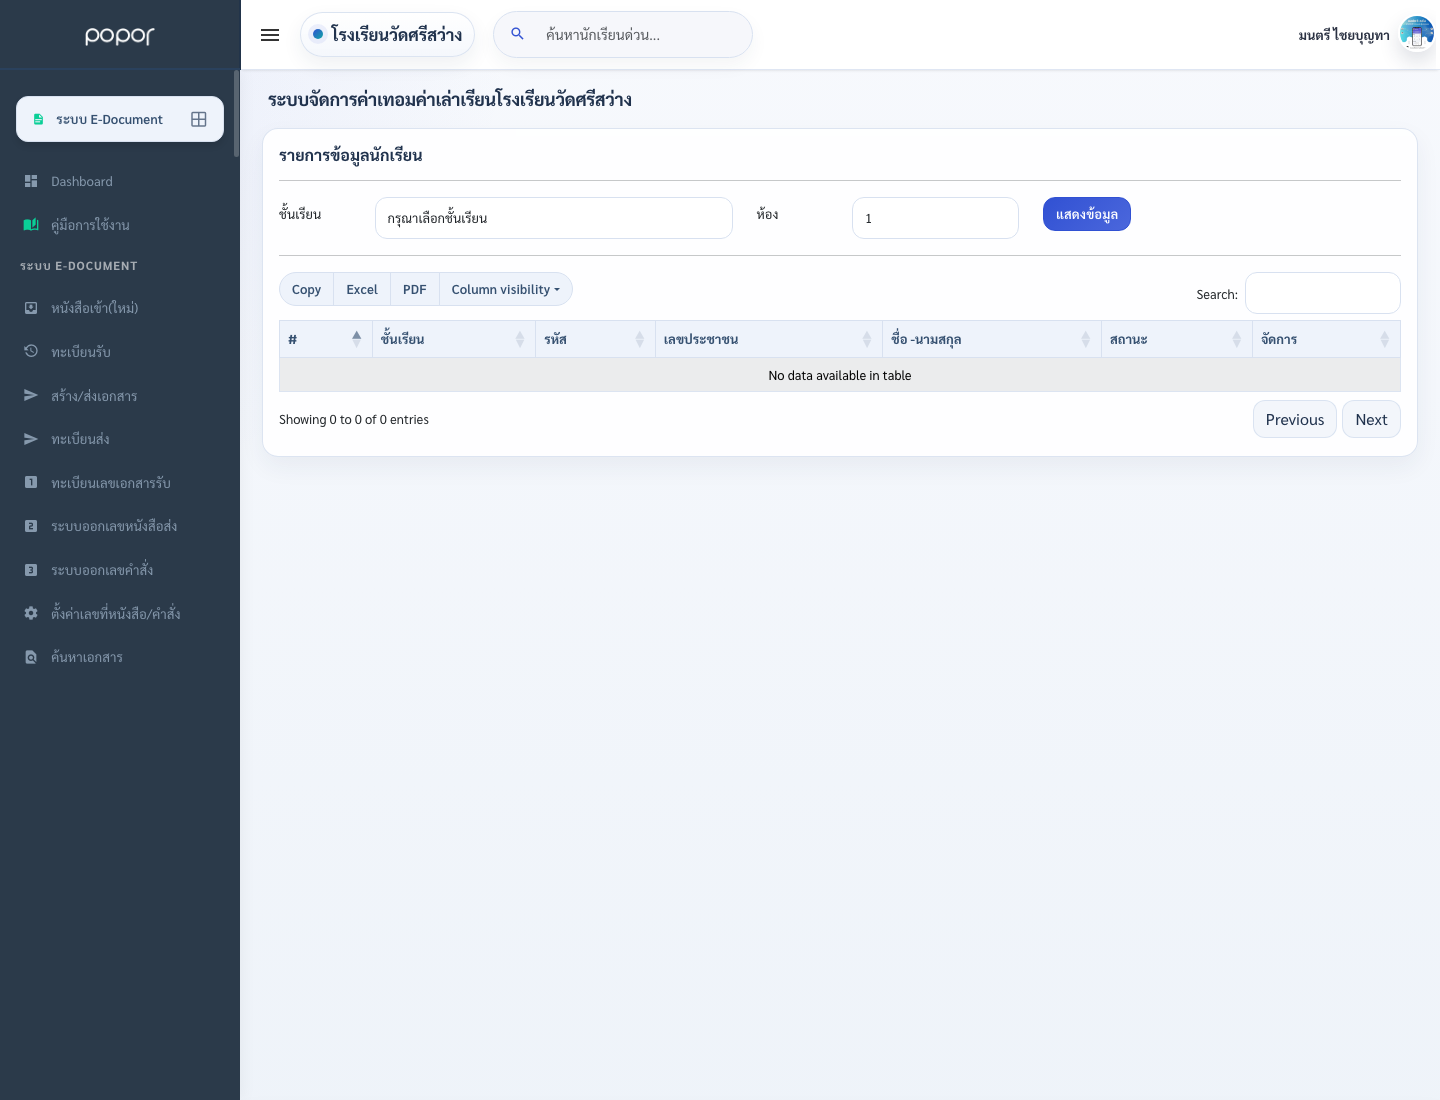Screen dimensions: 1440x1100
Task: Sort table by the # column
Action: (325, 339)
